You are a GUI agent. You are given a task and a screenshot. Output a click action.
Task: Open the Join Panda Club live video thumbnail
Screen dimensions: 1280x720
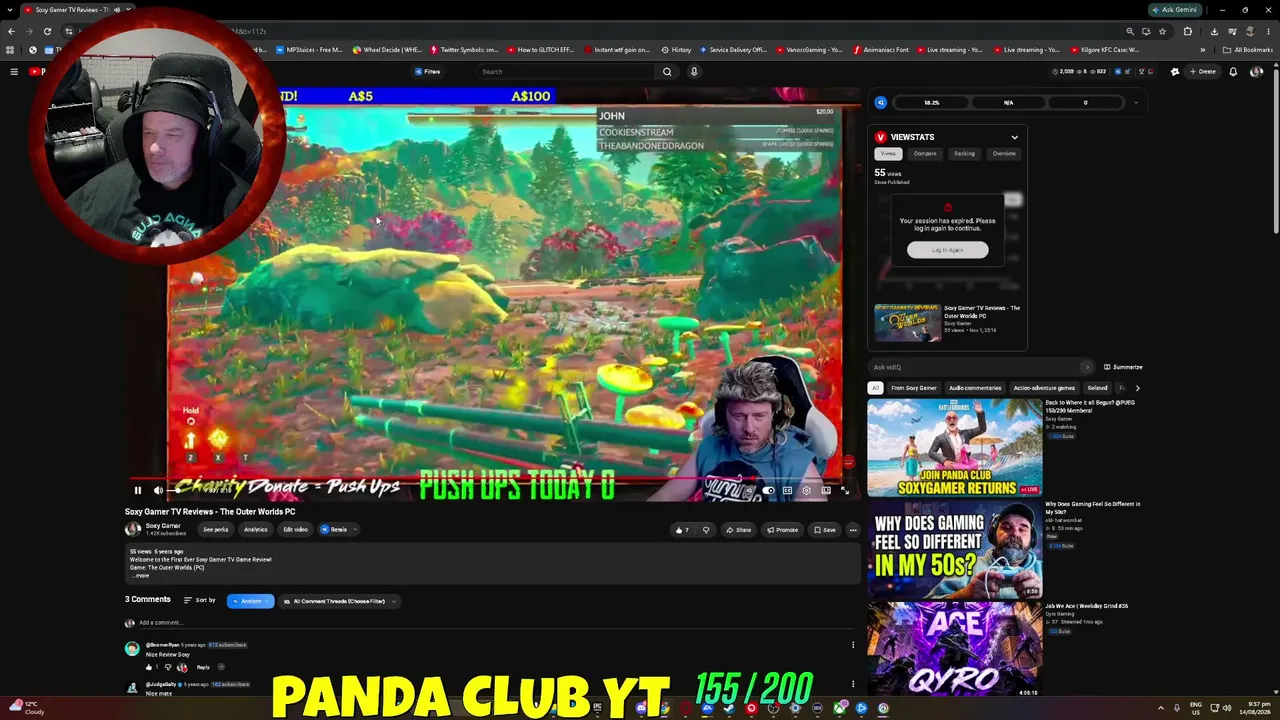coord(955,447)
